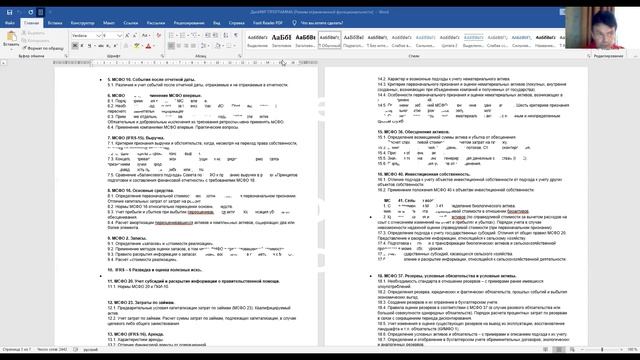Open the font size dropdown
Image resolution: width=640 pixels, height=360 pixels.
(x=119, y=36)
